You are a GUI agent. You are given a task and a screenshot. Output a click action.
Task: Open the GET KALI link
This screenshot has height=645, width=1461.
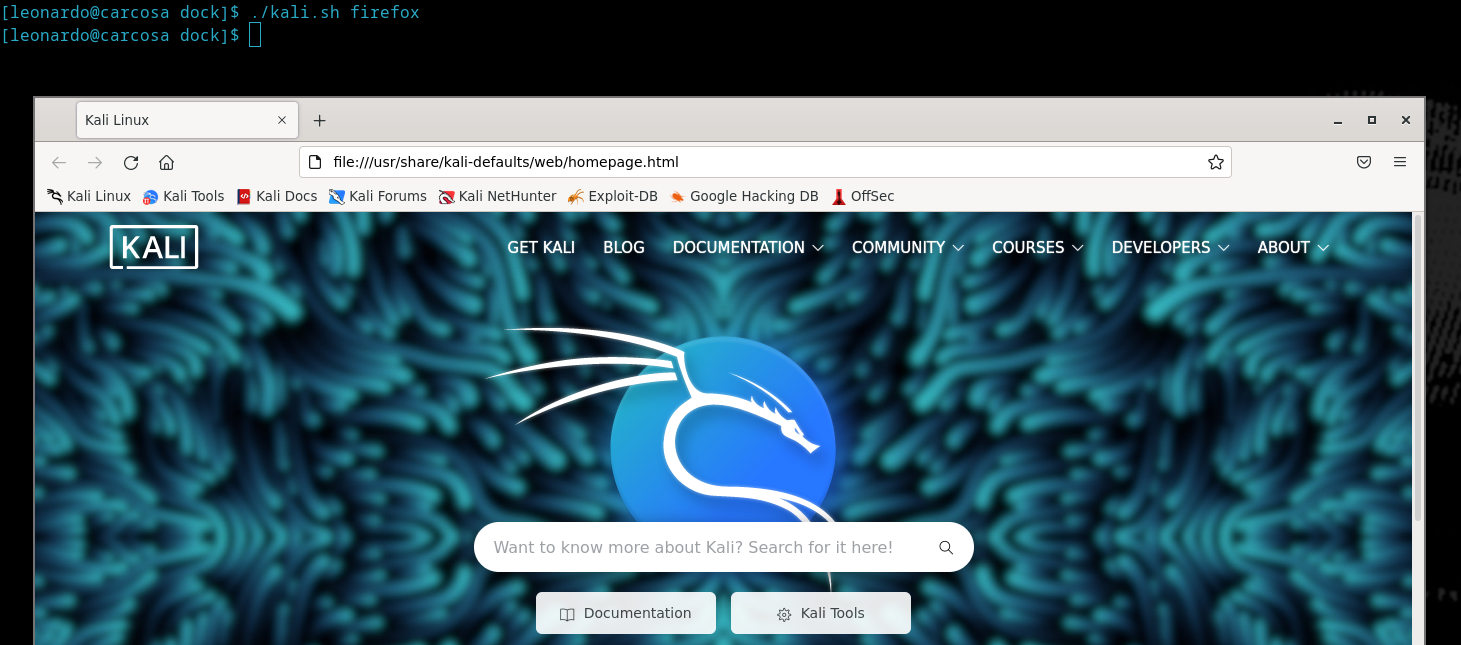point(541,247)
